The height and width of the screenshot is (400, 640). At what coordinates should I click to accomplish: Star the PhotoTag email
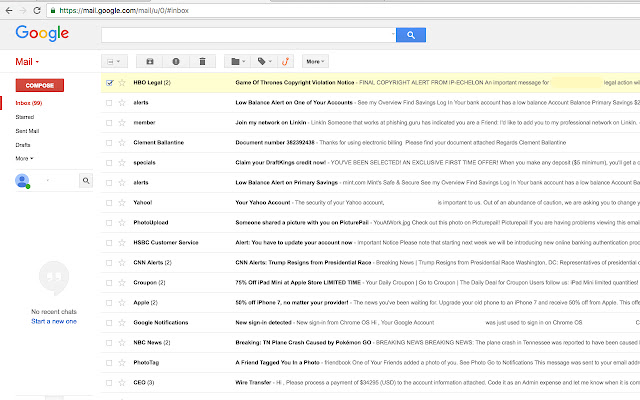click(x=122, y=363)
